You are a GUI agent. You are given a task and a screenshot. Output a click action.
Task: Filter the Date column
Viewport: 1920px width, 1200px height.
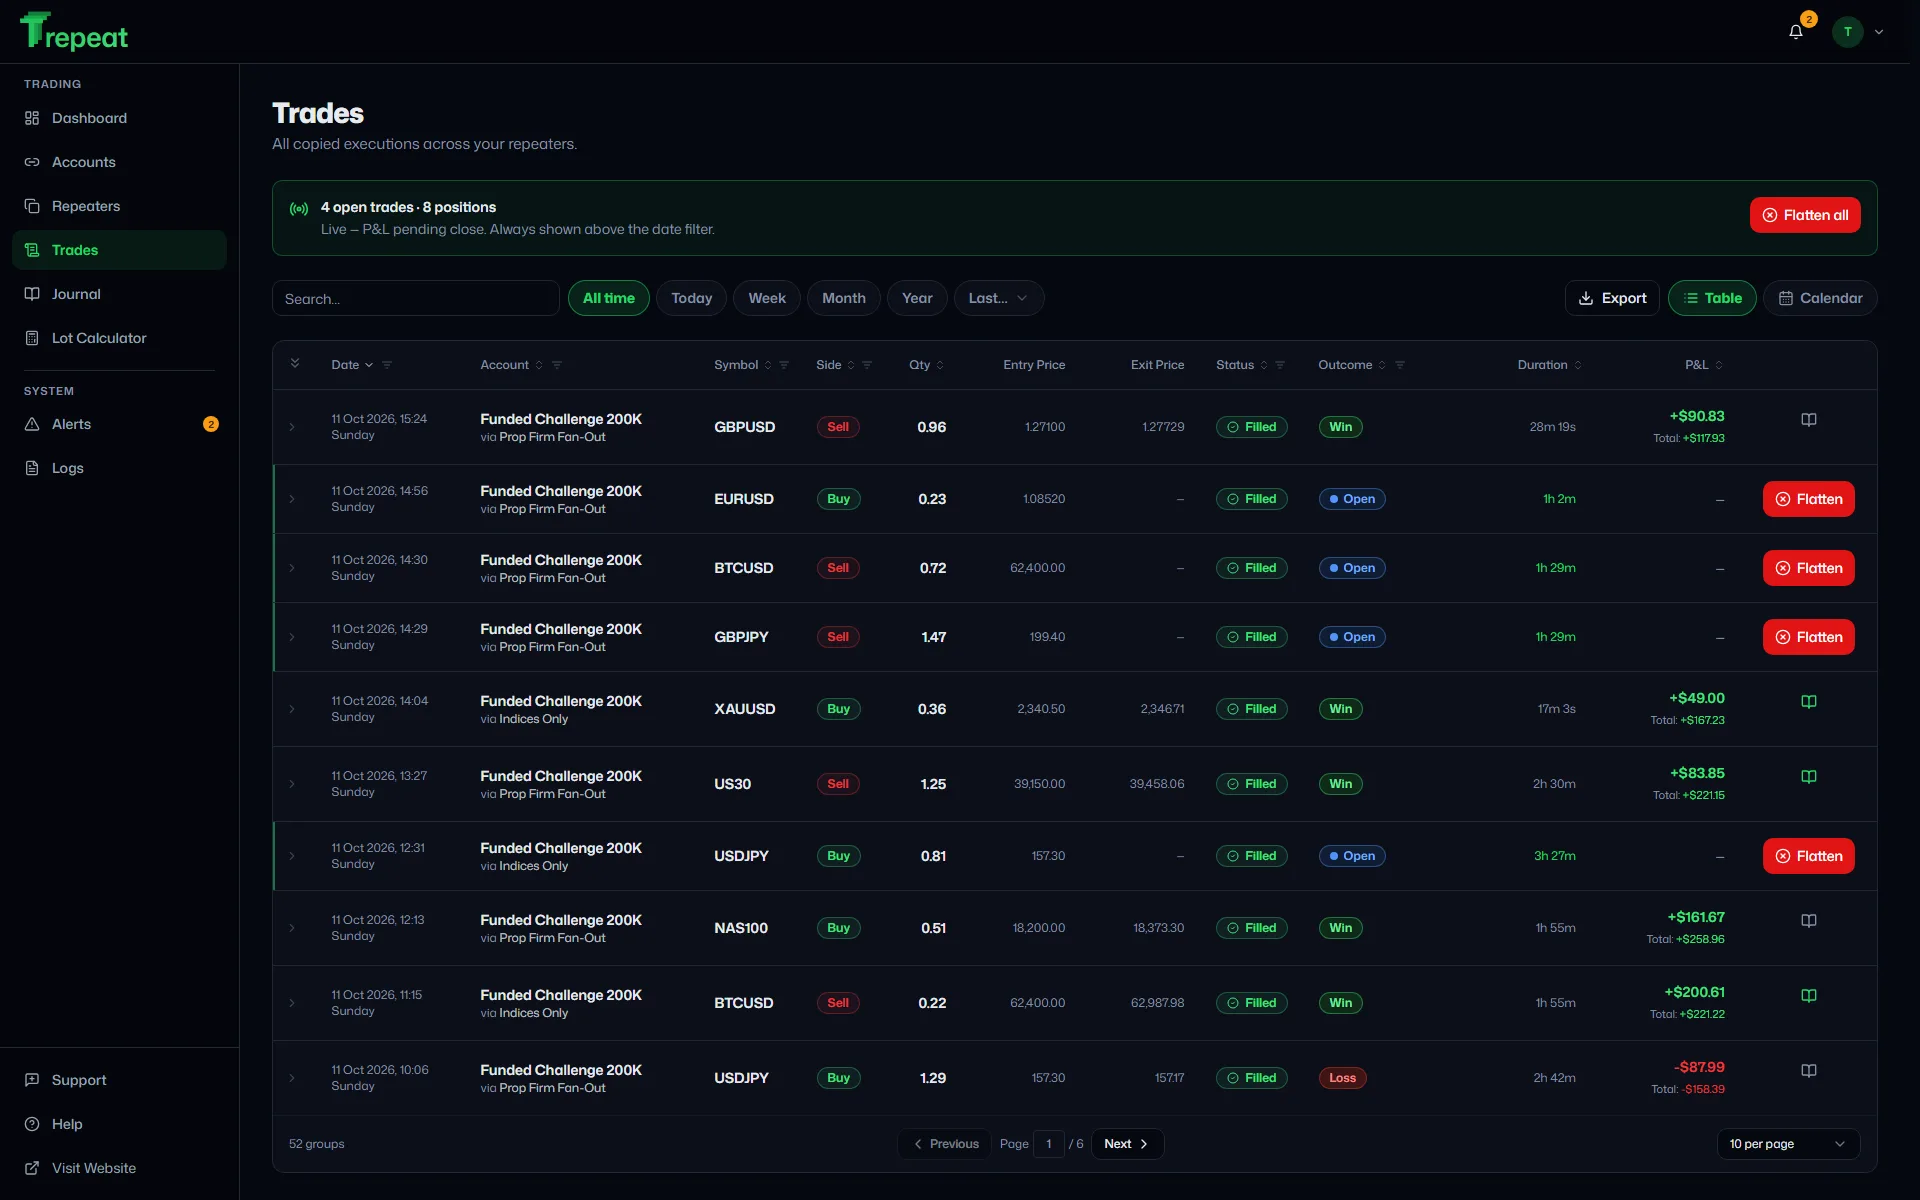point(387,365)
